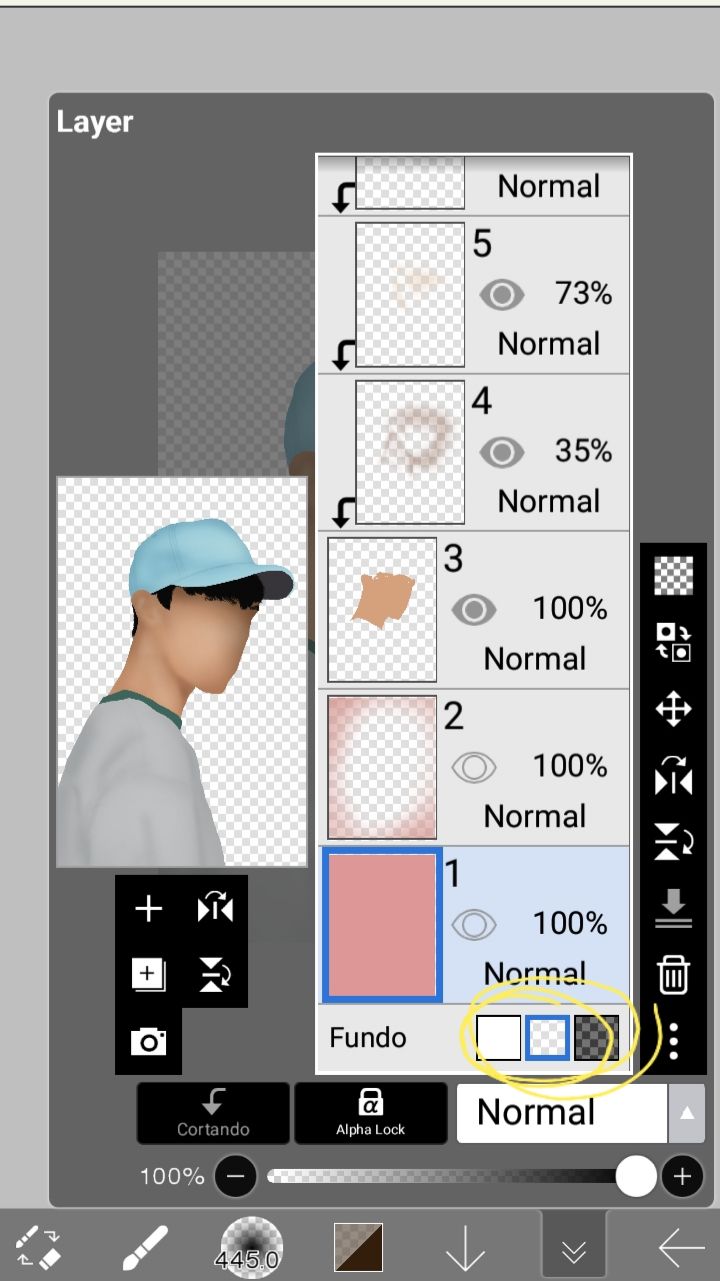Adjust the layer opacity slider handle
Viewport: 720px width, 1281px height.
point(636,1177)
